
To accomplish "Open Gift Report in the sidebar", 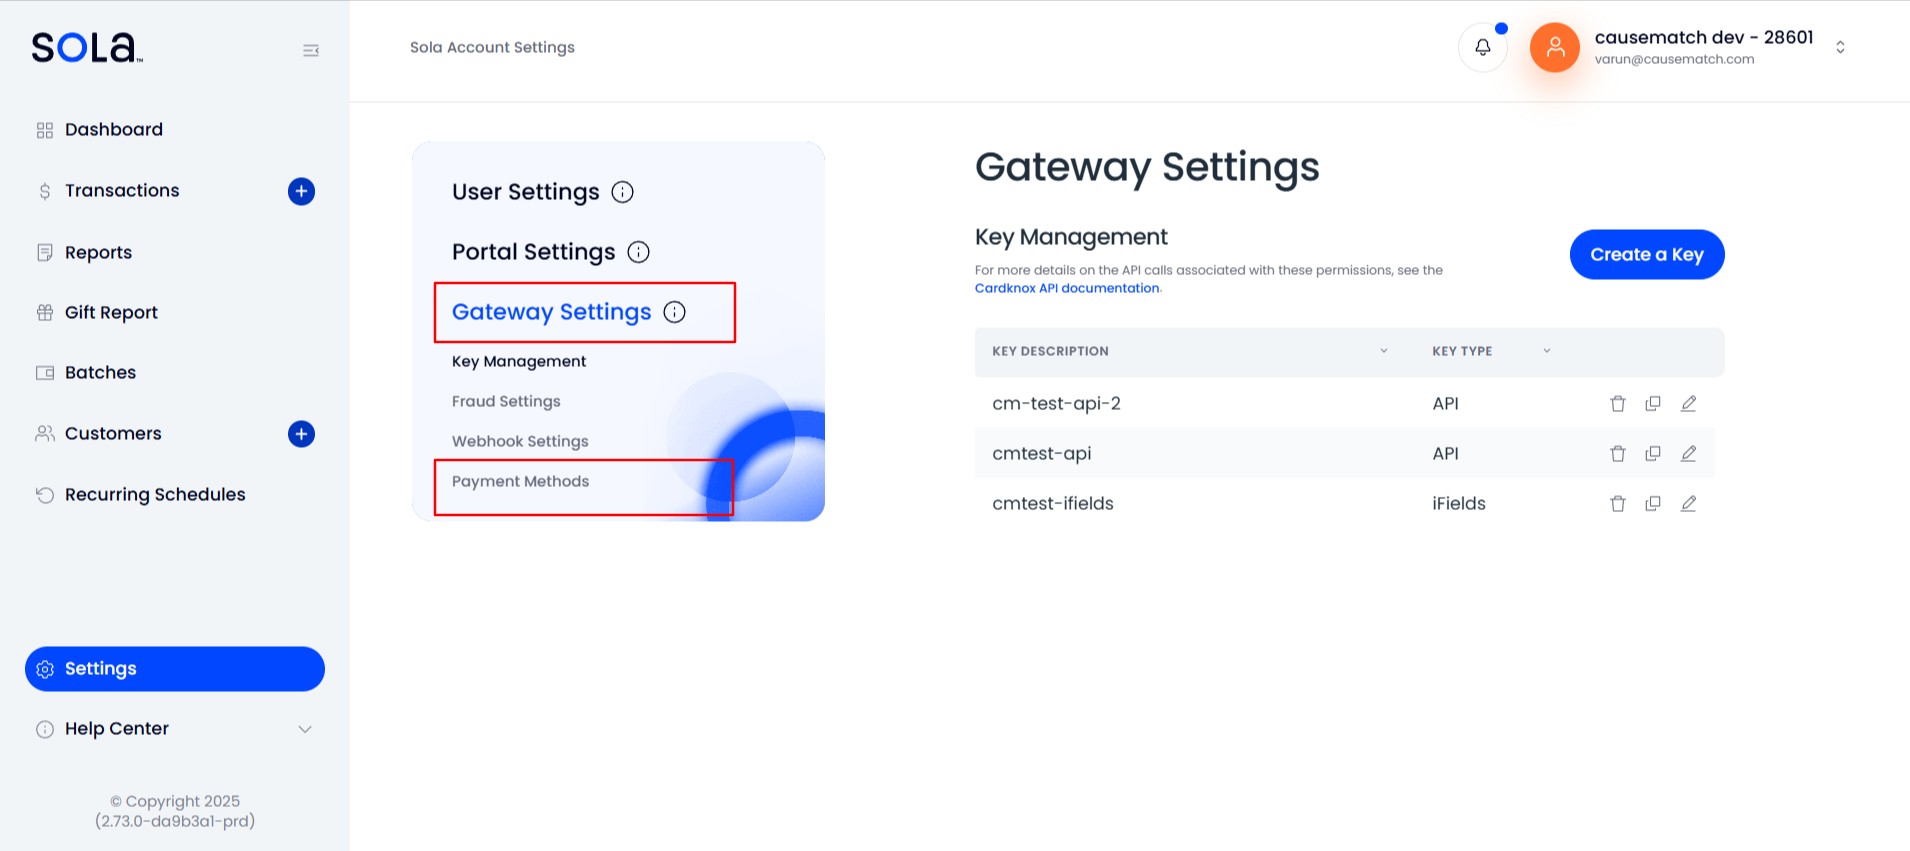I will tap(111, 312).
